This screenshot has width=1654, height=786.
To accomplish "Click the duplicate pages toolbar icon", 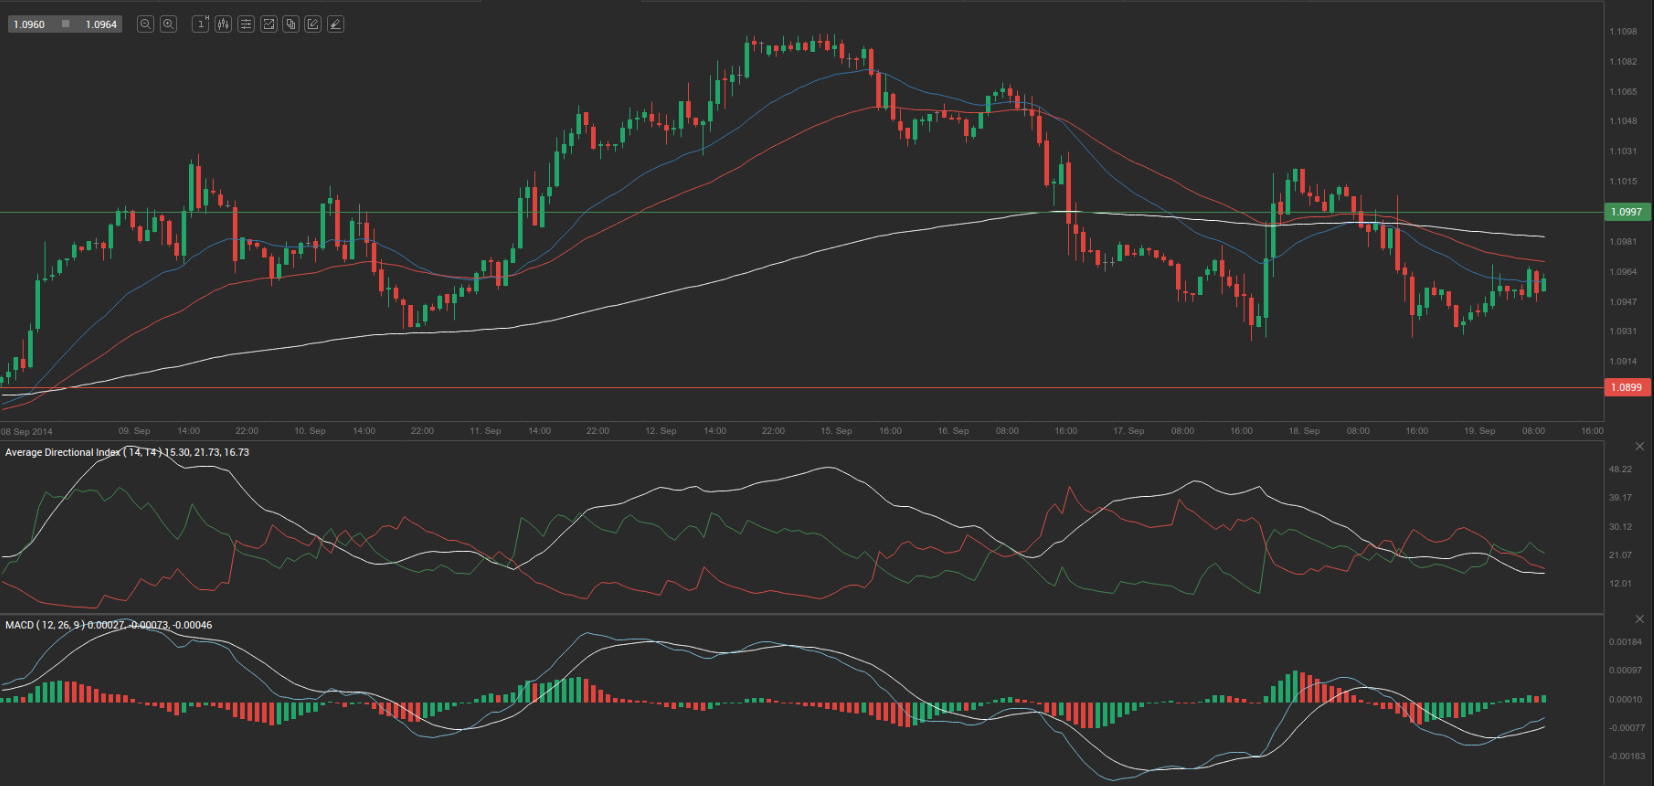I will [x=290, y=24].
